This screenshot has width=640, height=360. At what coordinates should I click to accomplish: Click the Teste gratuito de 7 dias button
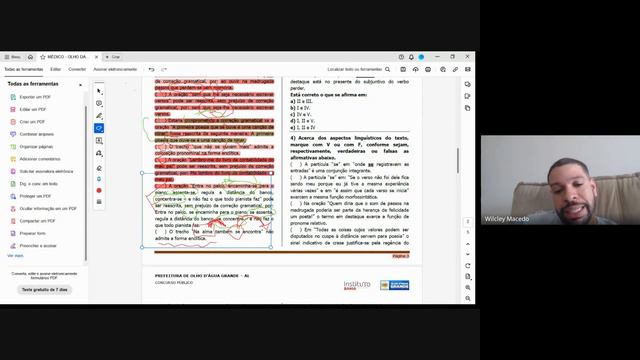tap(44, 289)
